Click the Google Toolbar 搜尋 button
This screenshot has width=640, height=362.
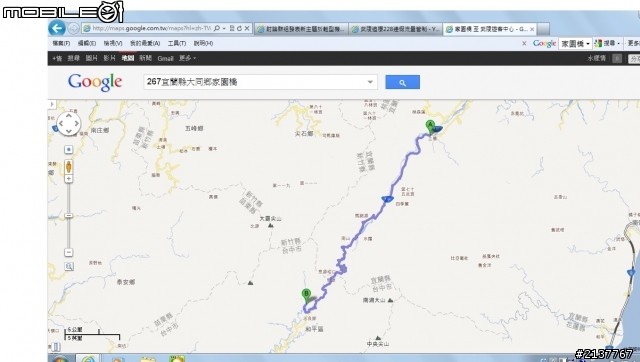pos(605,43)
